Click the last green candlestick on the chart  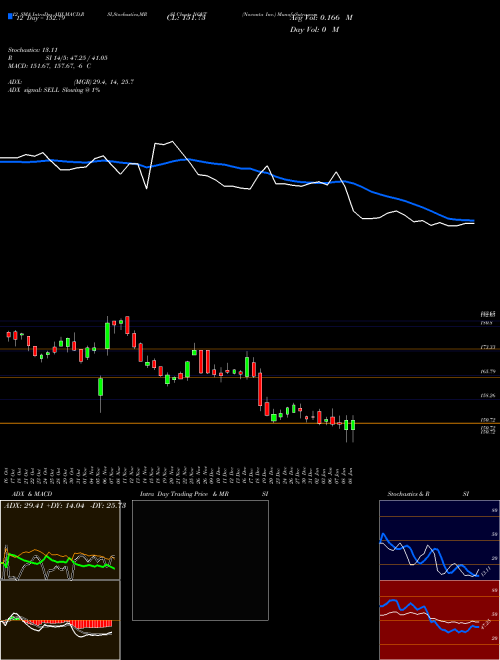pyautogui.click(x=353, y=425)
